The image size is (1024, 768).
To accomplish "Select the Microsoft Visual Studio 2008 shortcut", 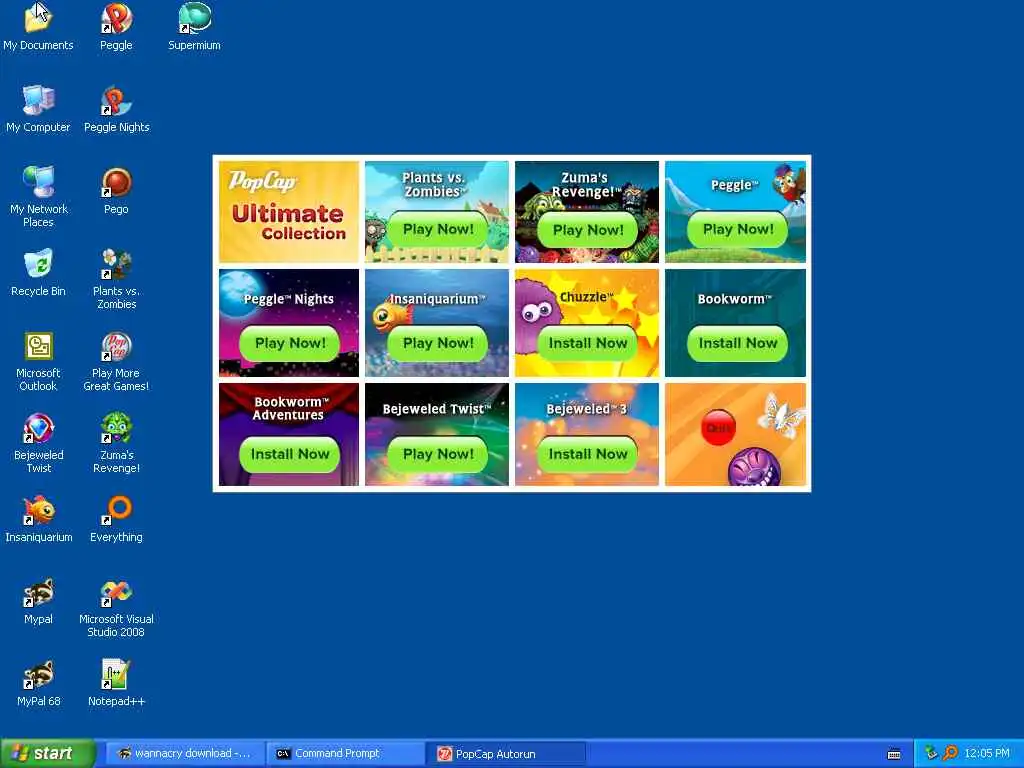I will click(x=116, y=607).
